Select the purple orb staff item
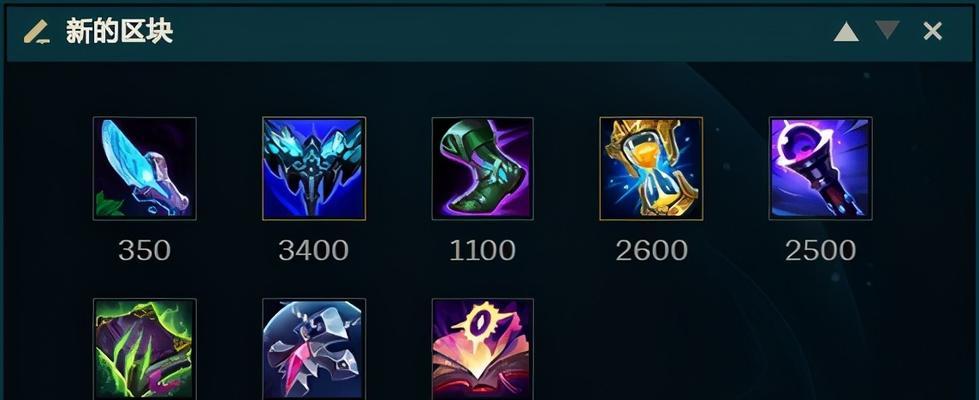Viewport: 979px width, 400px height. [x=820, y=168]
